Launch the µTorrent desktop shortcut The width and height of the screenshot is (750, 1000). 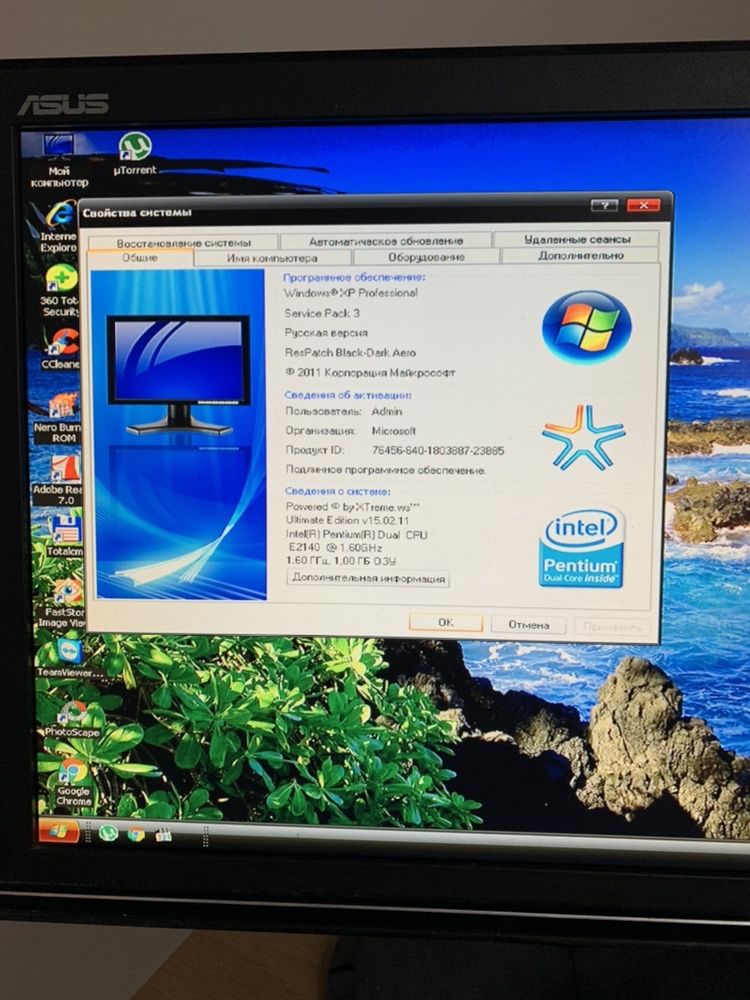[135, 154]
